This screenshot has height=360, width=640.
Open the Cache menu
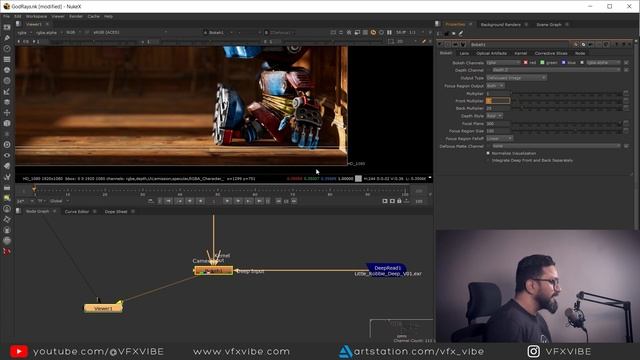pyautogui.click(x=93, y=16)
